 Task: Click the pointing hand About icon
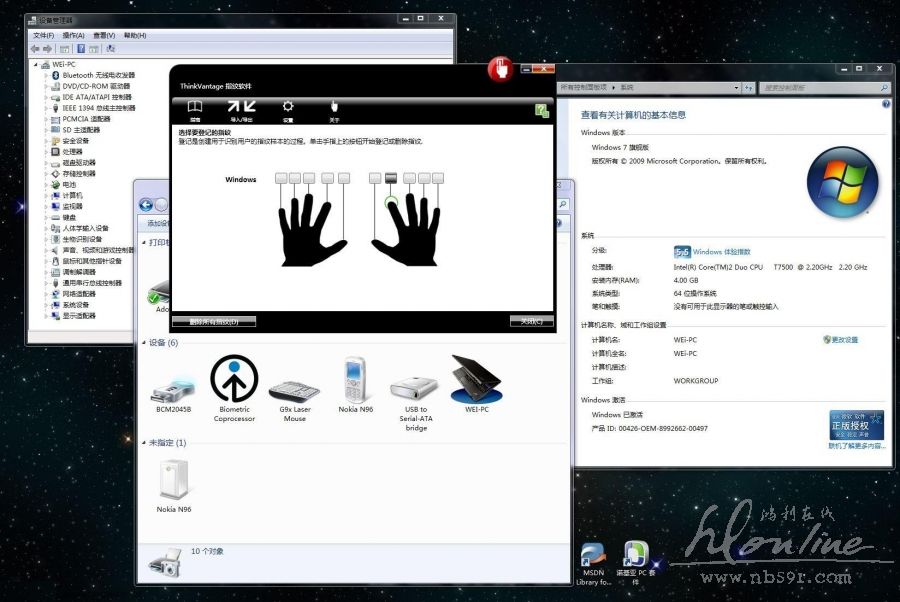[334, 108]
